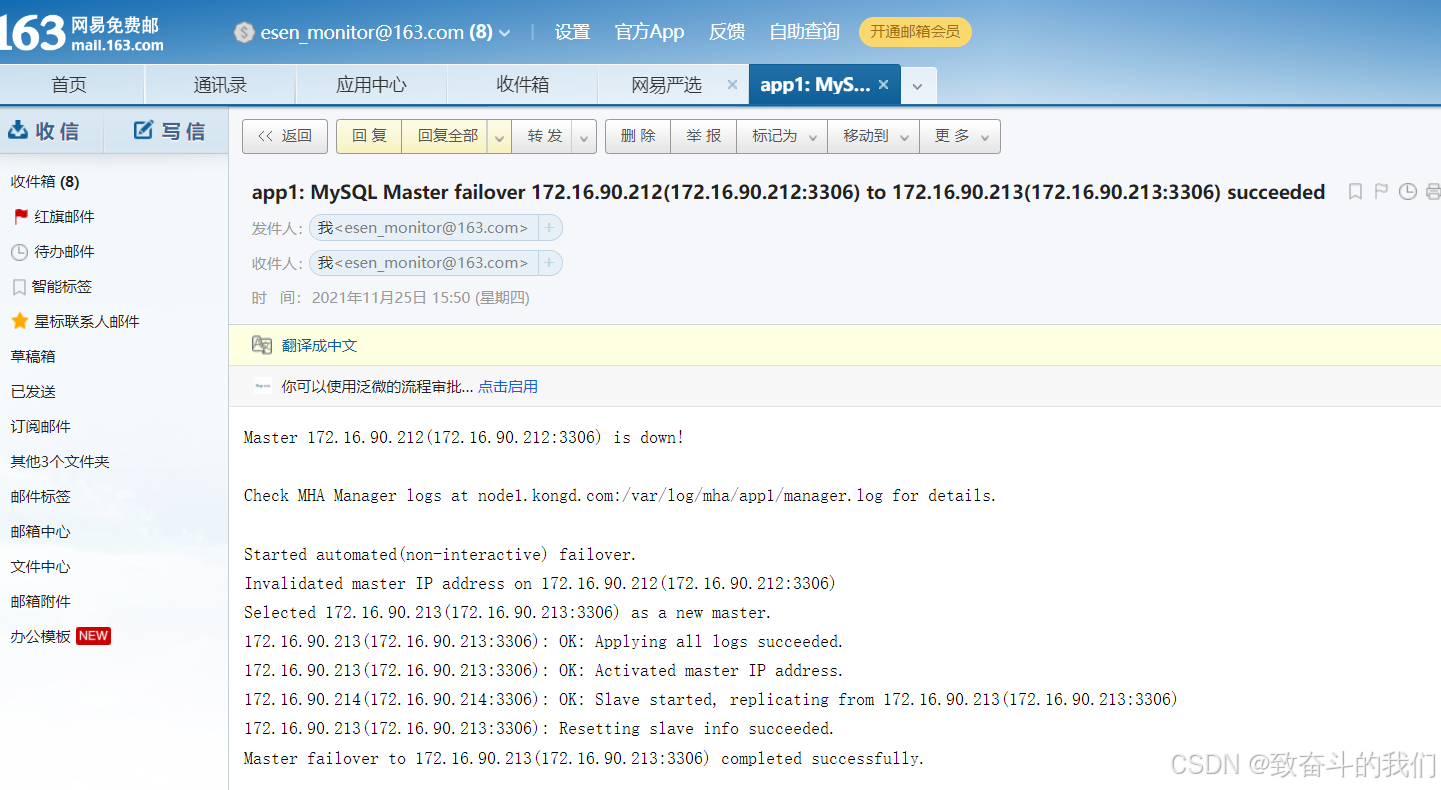Click the 写信 compose pencil icon
The height and width of the screenshot is (790, 1441).
144,130
